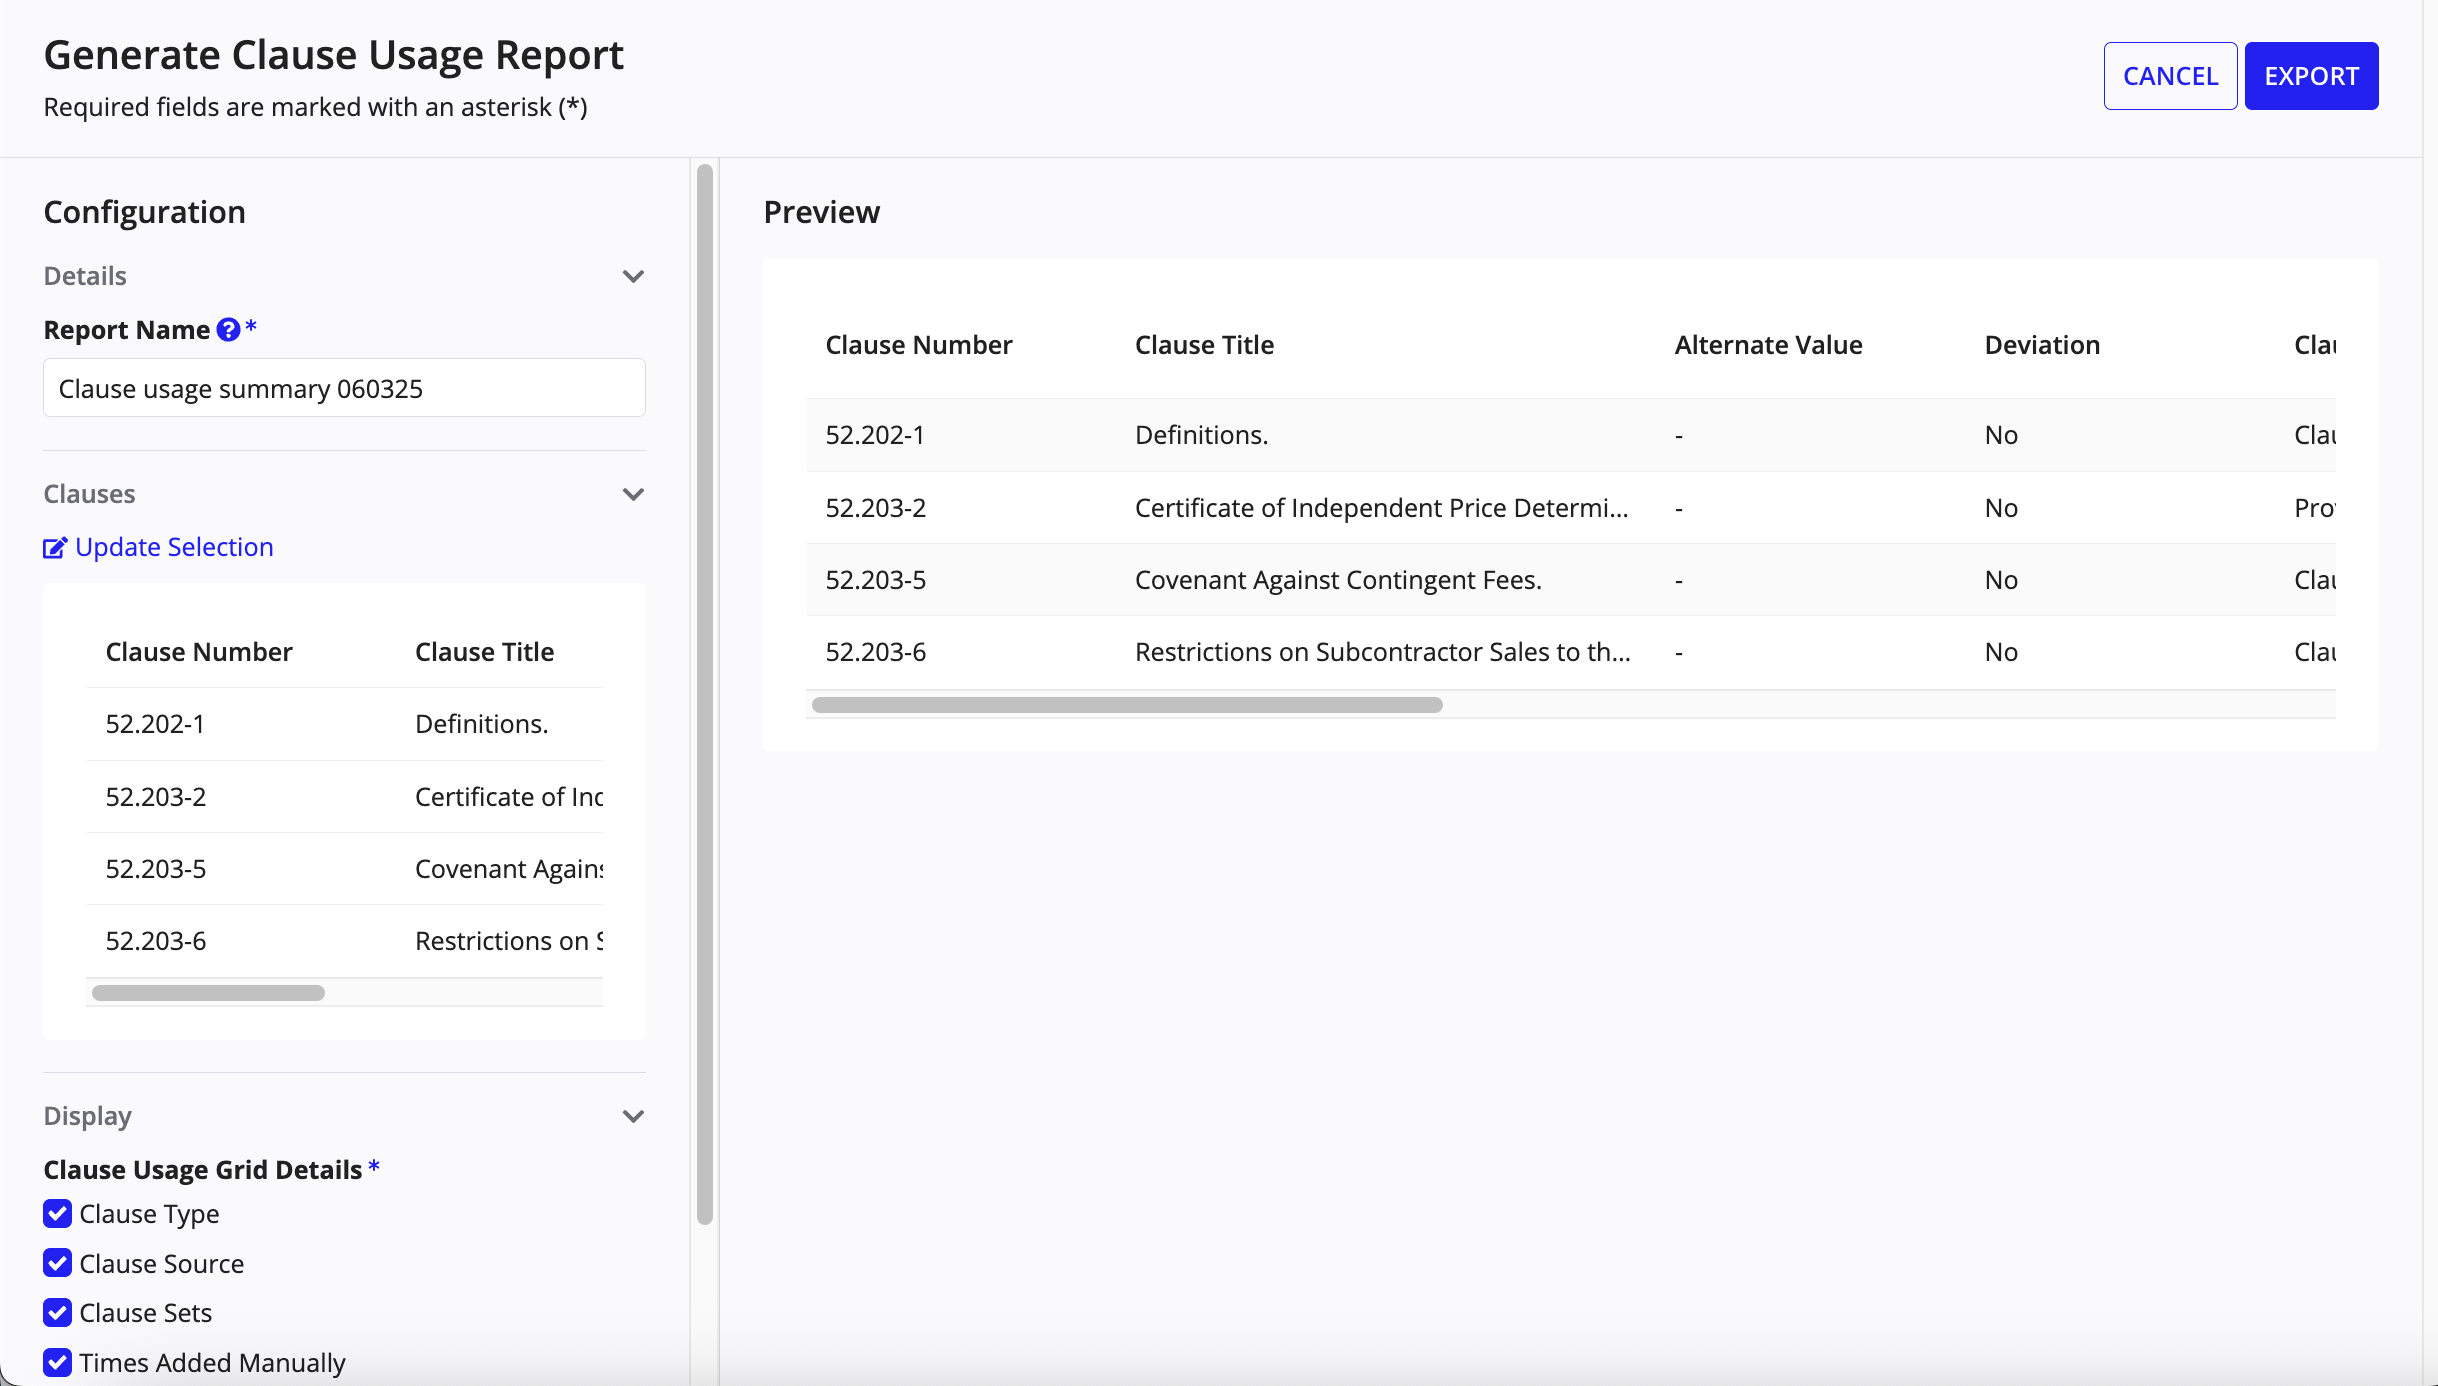Uncheck the Clause Sets checkbox
This screenshot has width=2438, height=1386.
pyautogui.click(x=58, y=1313)
